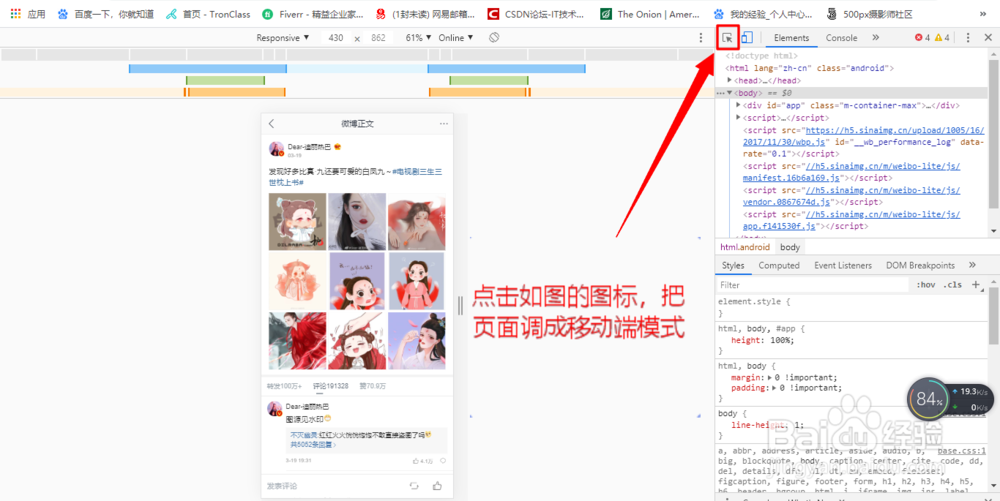Screen dimensions: 1000x501
Task: Toggle the .cls class editor button
Action: pos(952,285)
